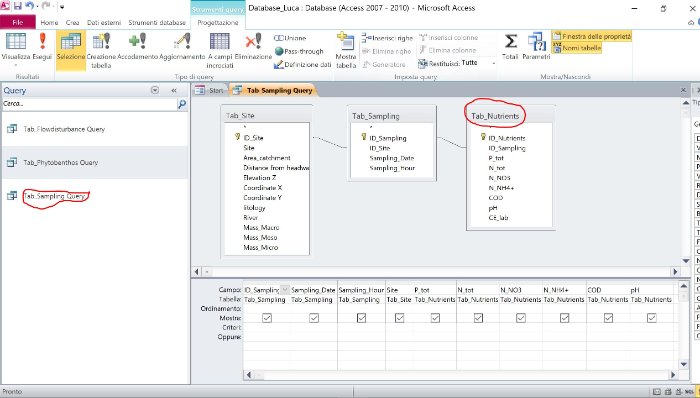Open the quick access toolbar customize arrow
This screenshot has width=700, height=398.
(x=62, y=7)
